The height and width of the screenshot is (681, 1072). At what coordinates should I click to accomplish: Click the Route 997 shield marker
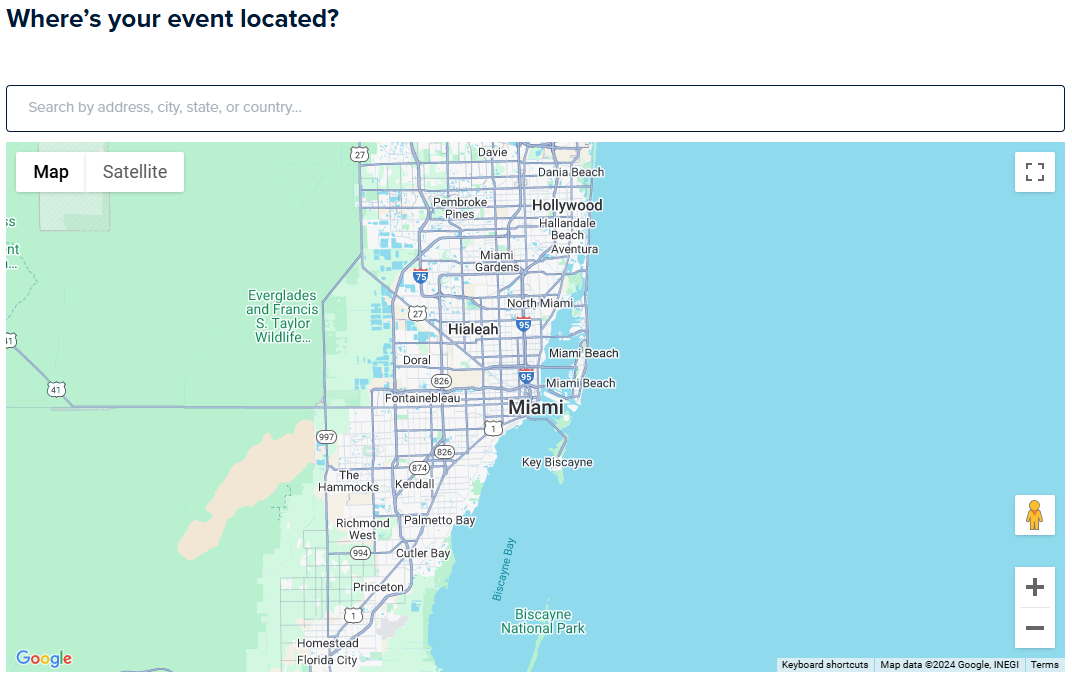tap(326, 437)
